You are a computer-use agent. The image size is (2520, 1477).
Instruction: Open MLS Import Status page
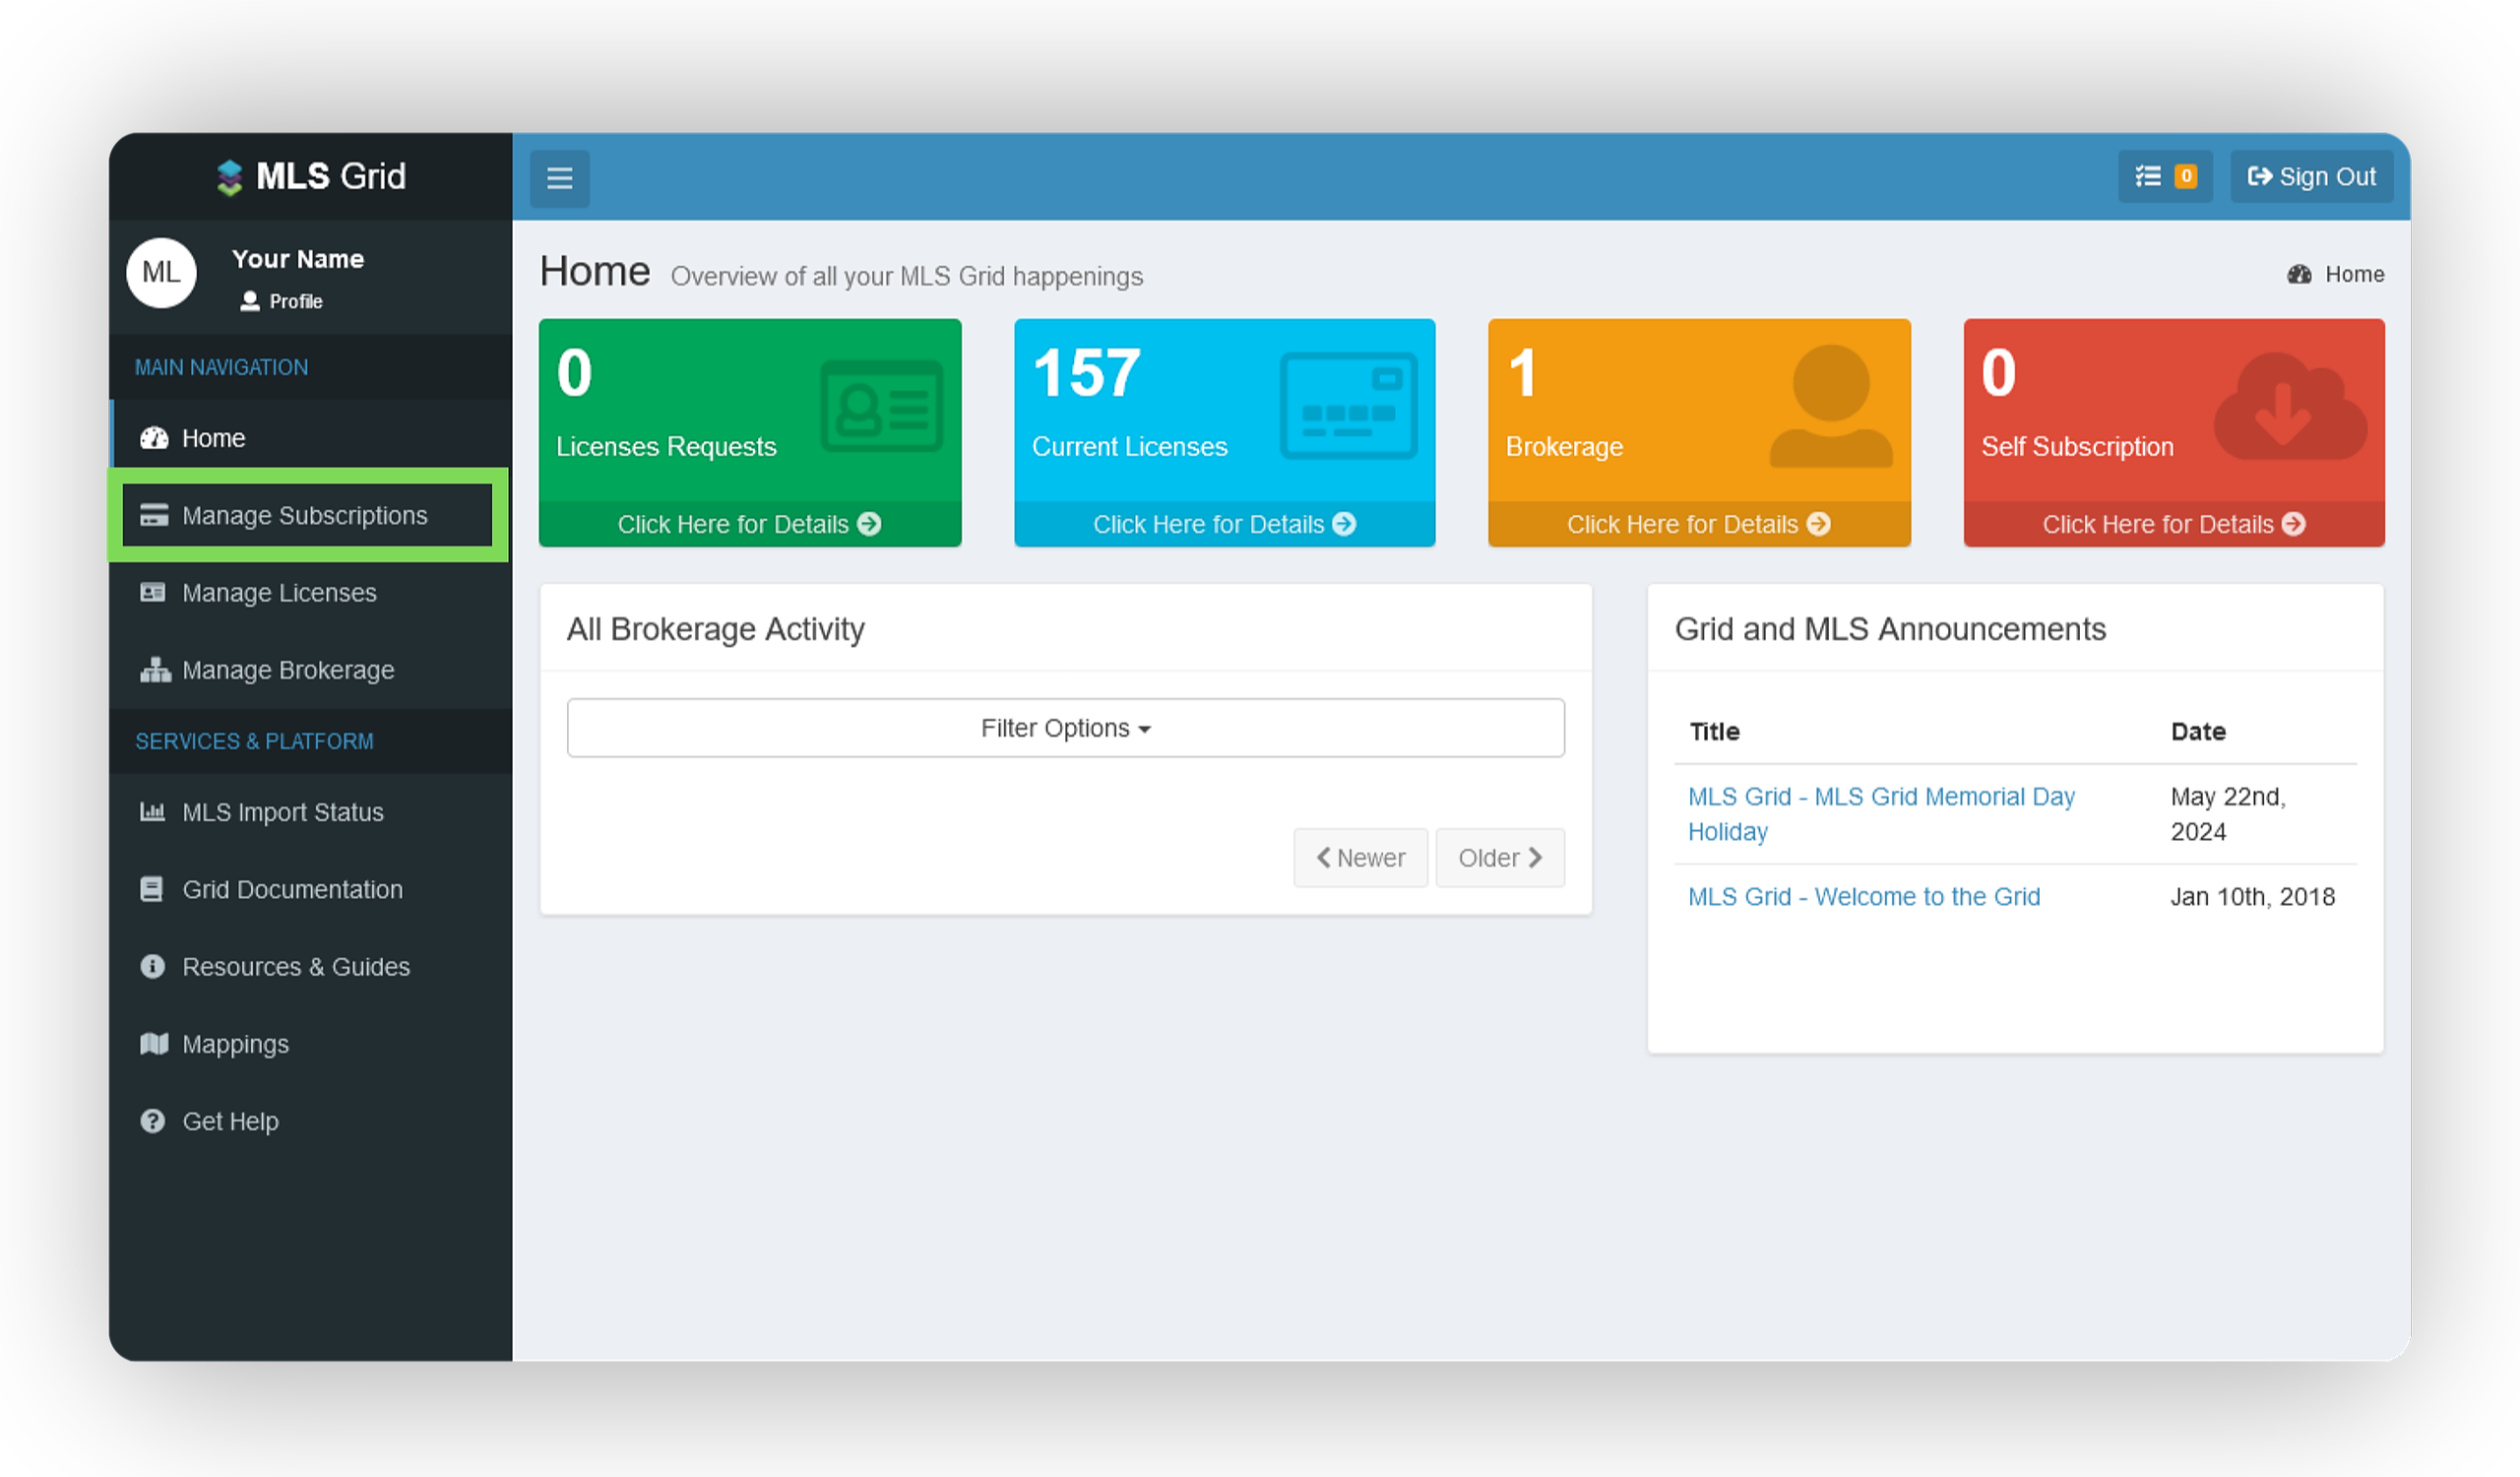(x=311, y=812)
